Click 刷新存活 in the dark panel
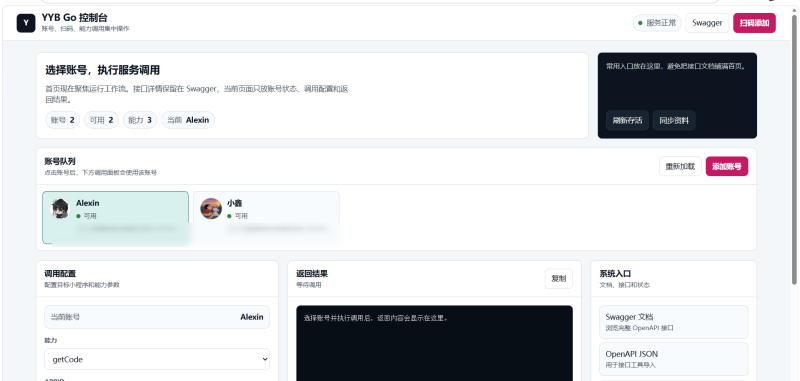800x381 pixels. click(627, 120)
